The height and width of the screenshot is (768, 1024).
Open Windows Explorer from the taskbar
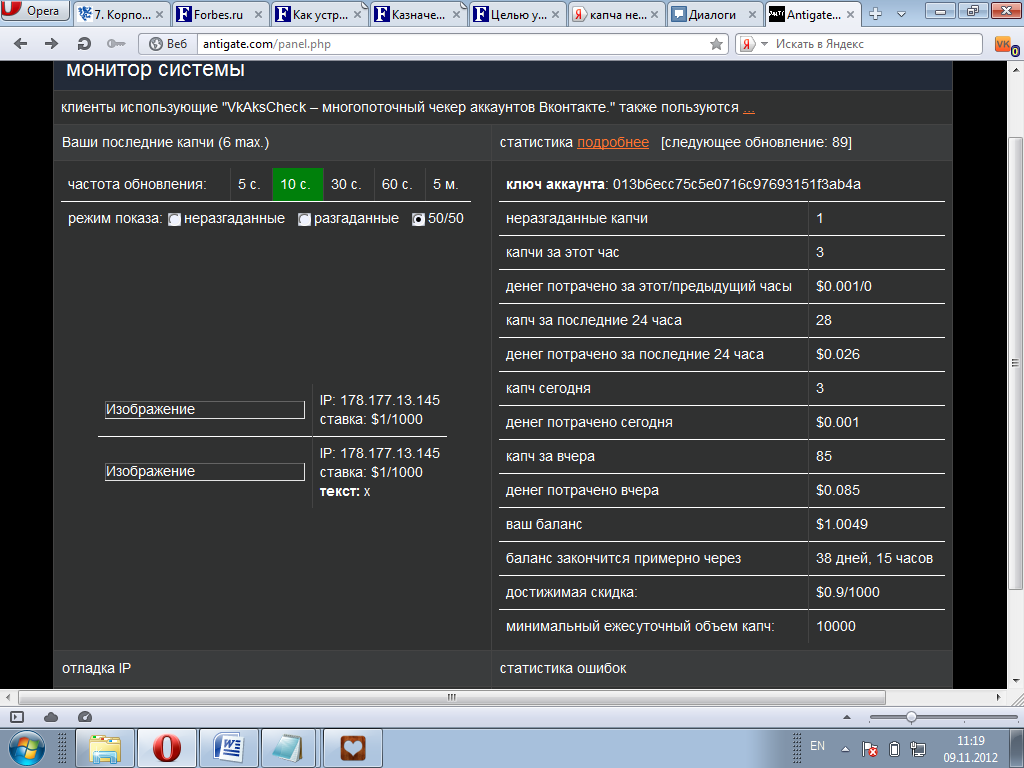pyautogui.click(x=104, y=748)
